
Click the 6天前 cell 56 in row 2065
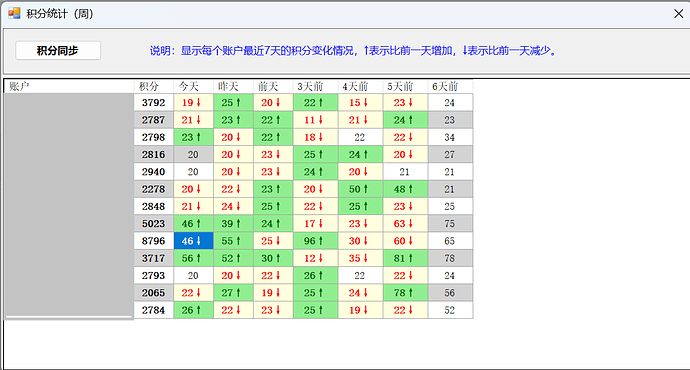450,293
